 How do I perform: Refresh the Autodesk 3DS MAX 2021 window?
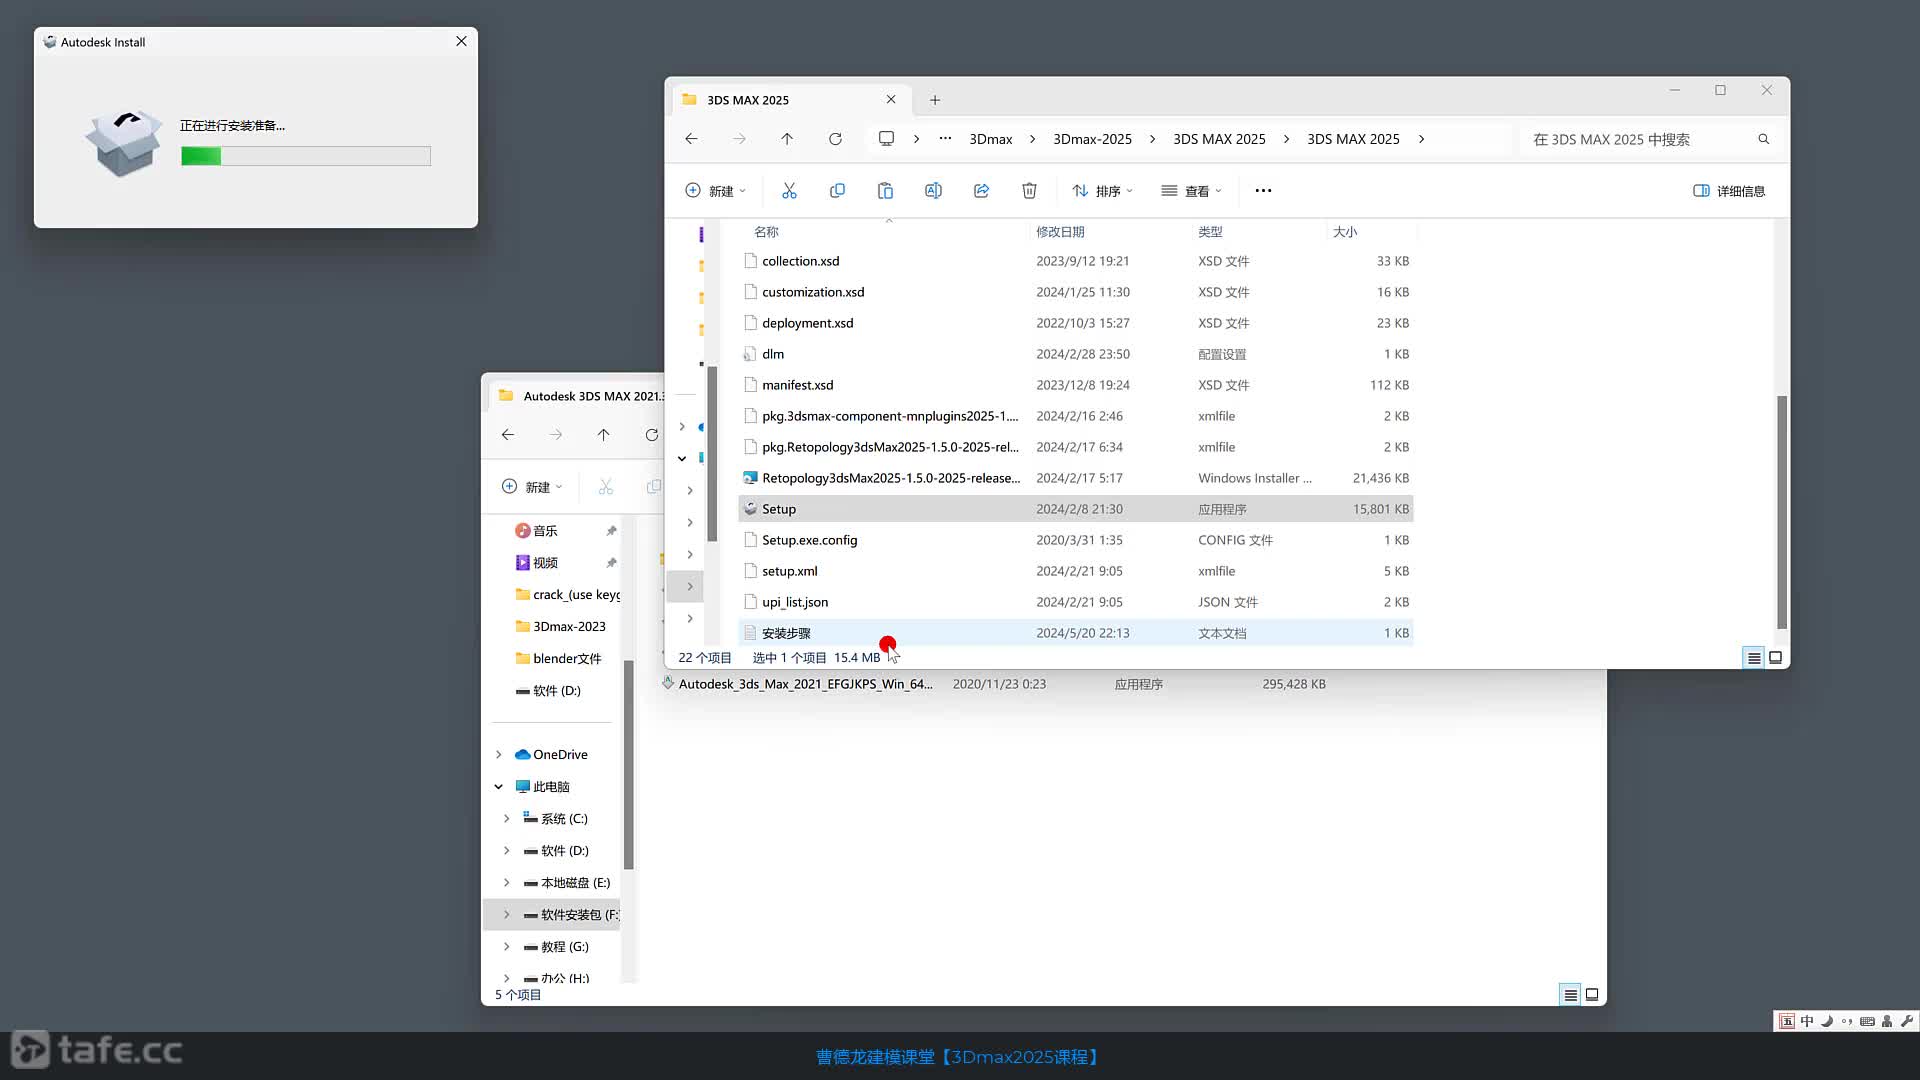pyautogui.click(x=651, y=435)
